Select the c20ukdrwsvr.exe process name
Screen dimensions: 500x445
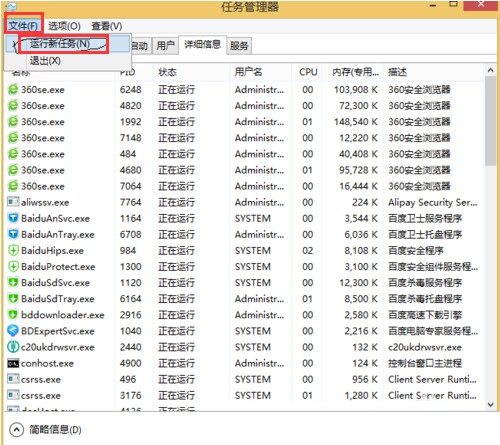58,347
